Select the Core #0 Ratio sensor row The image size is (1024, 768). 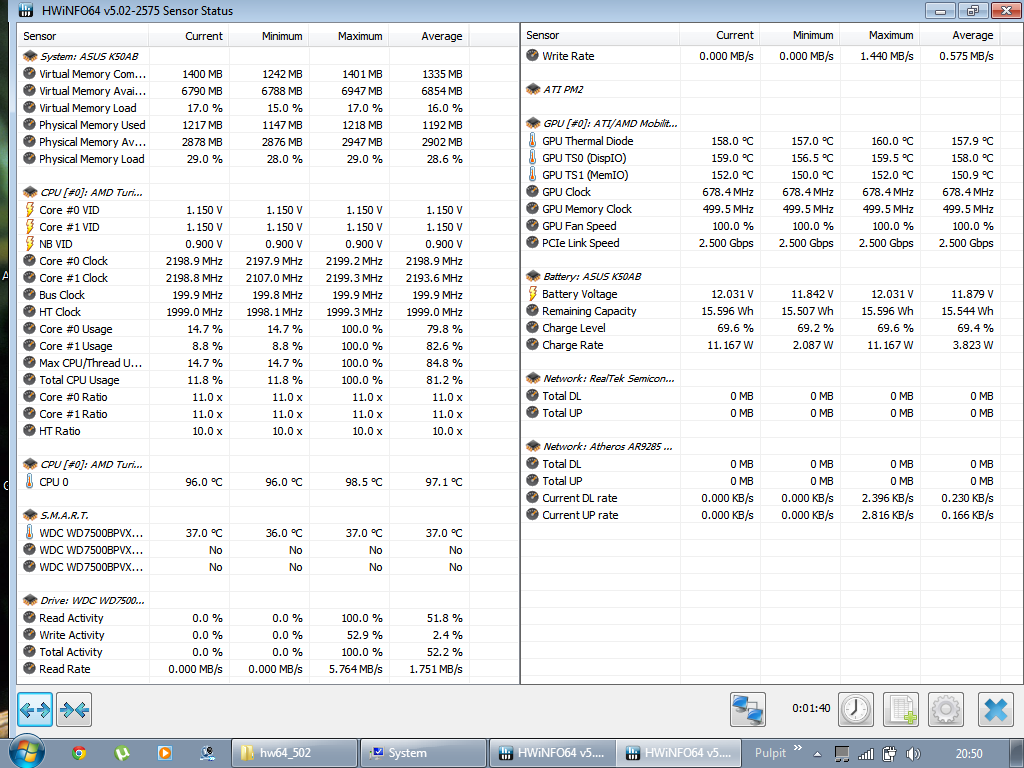coord(243,396)
